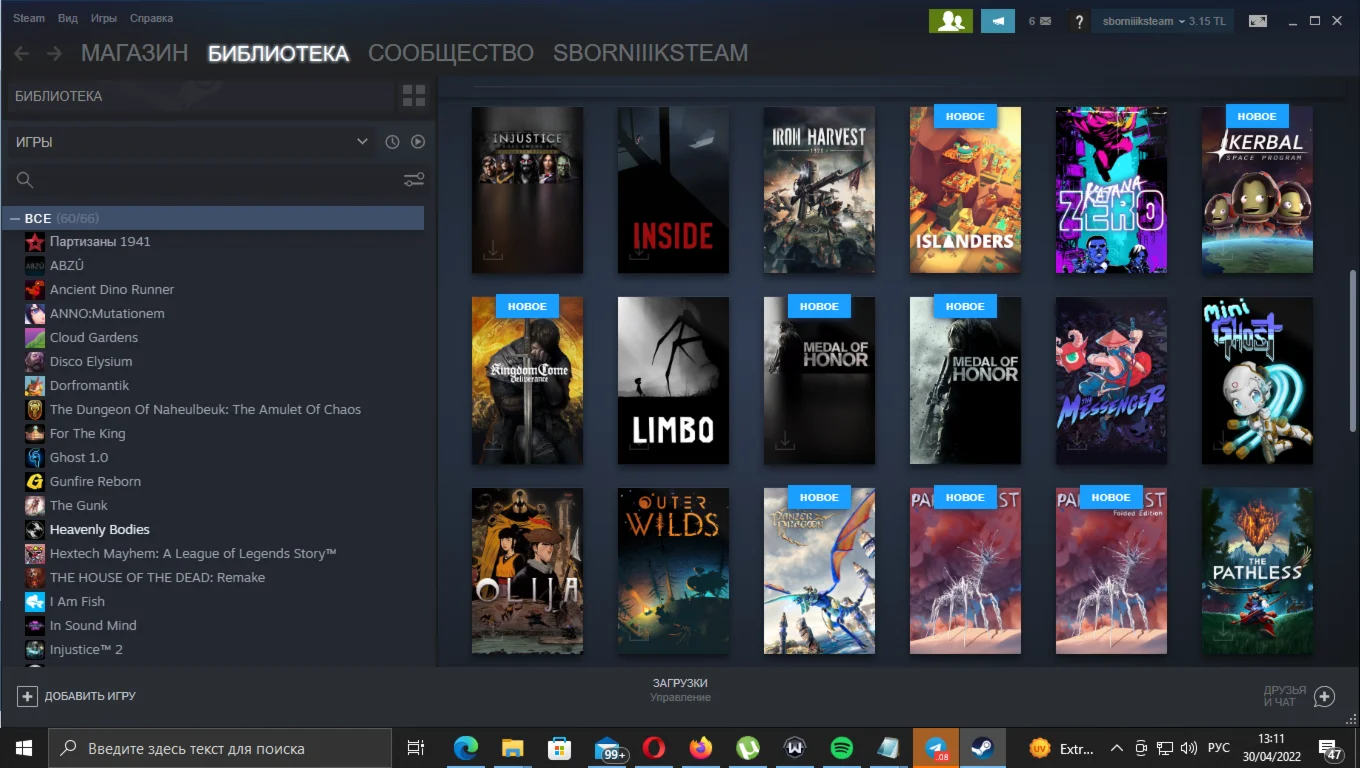Image resolution: width=1360 pixels, height=768 pixels.
Task: Switch to the grid collections view icon
Action: [413, 96]
